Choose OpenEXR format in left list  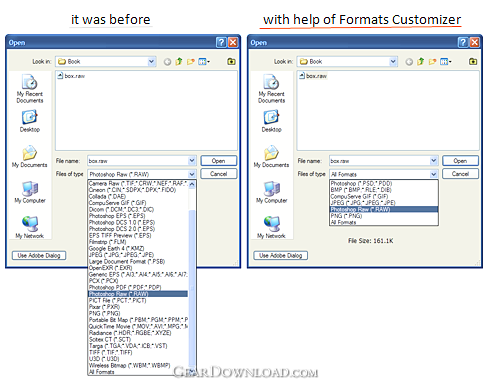click(138, 268)
